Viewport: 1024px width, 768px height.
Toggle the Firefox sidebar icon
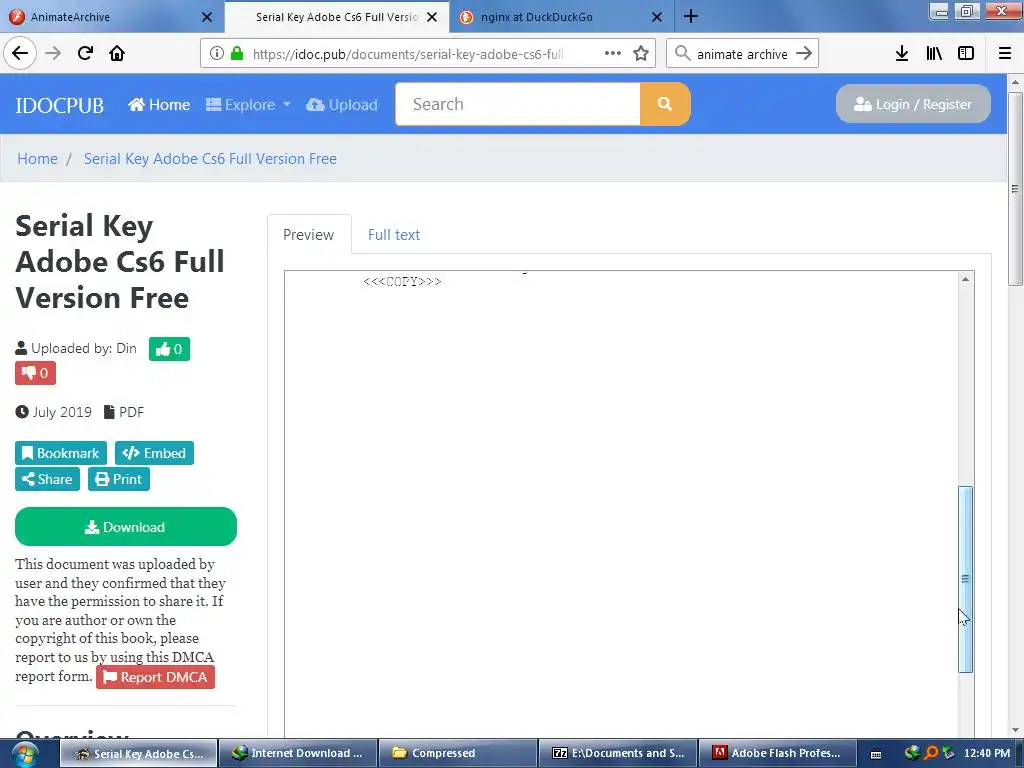pos(966,54)
